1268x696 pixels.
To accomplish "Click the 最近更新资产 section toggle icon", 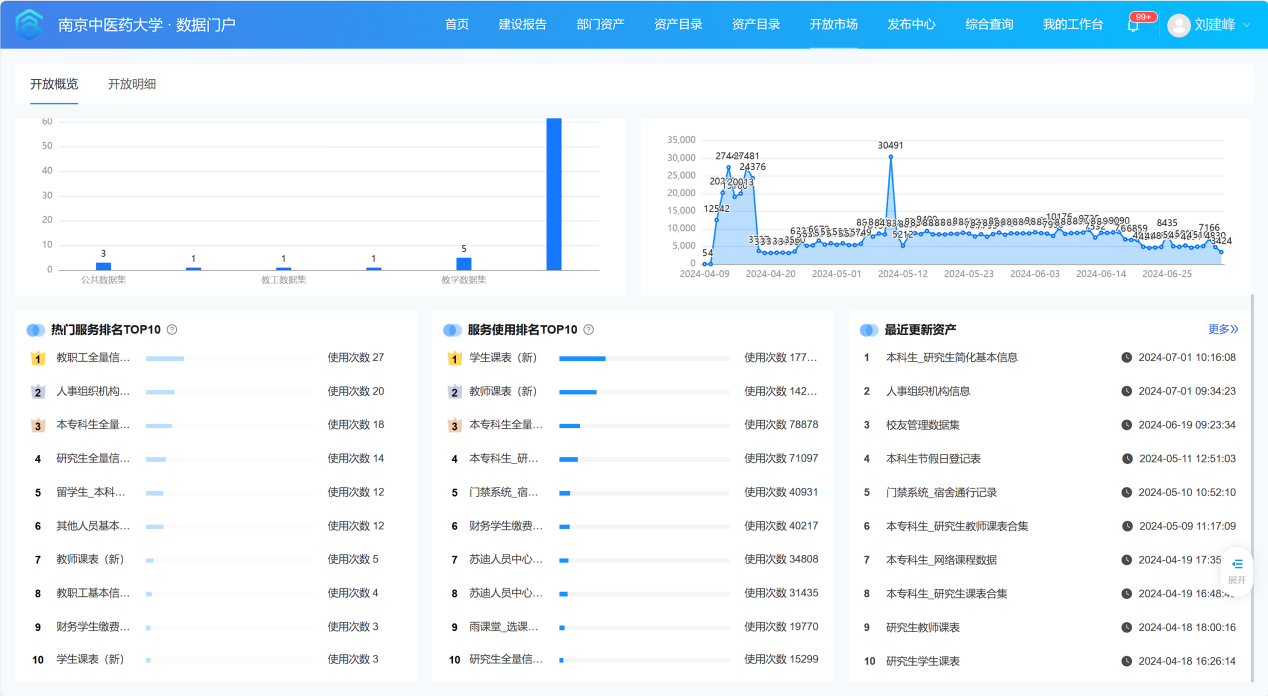I will tap(869, 329).
